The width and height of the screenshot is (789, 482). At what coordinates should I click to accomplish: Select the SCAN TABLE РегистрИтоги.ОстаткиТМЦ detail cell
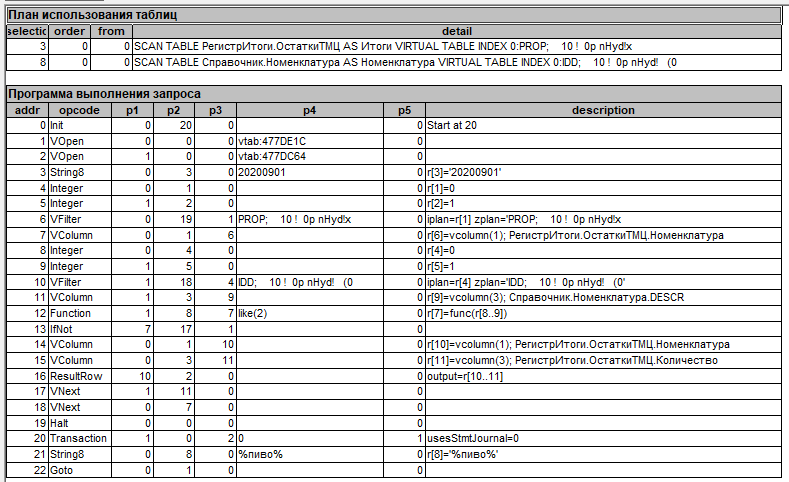[457, 47]
